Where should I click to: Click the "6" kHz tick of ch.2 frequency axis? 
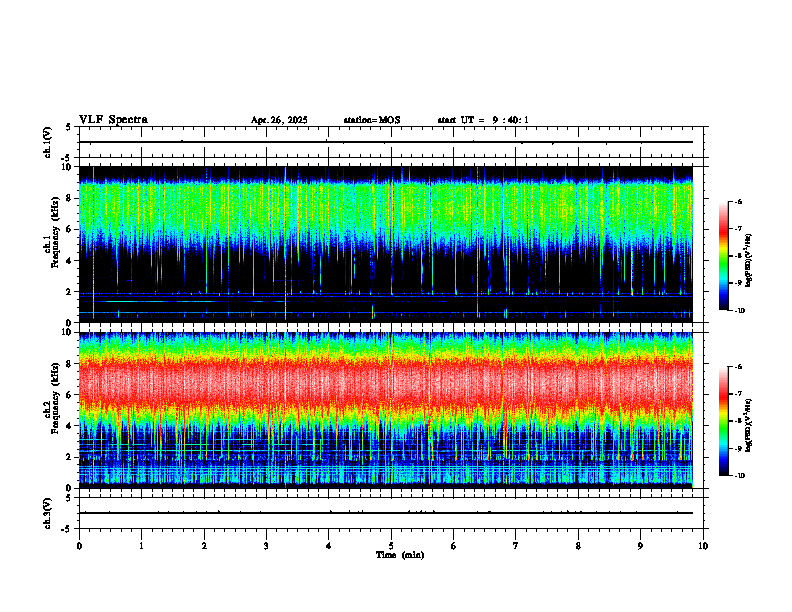point(69,395)
